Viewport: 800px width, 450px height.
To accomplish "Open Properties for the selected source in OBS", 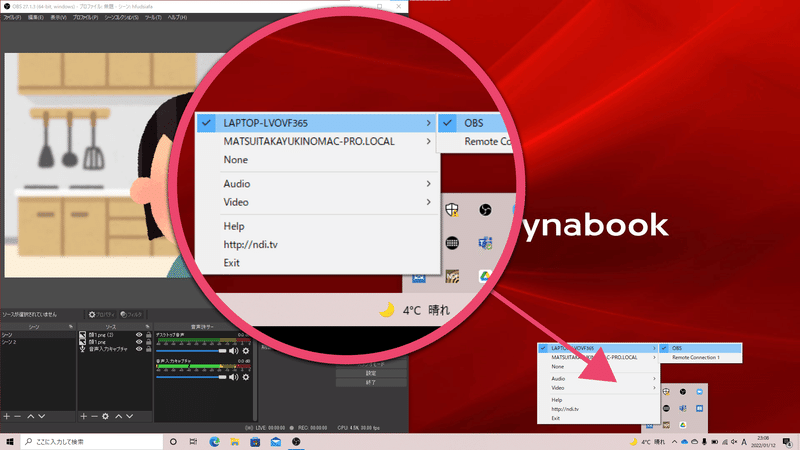I will 102,315.
